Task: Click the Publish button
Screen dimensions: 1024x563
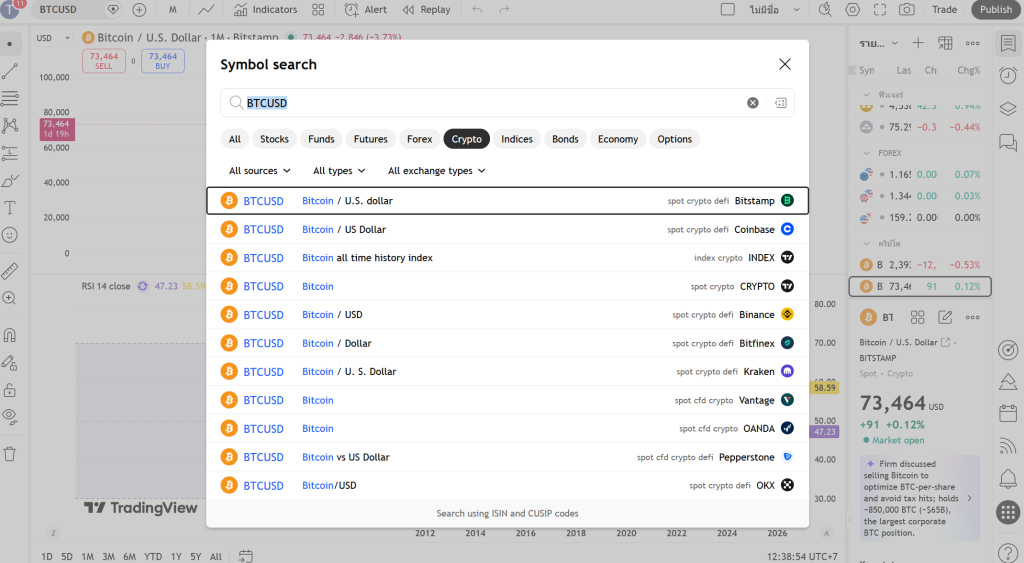Action: (996, 10)
